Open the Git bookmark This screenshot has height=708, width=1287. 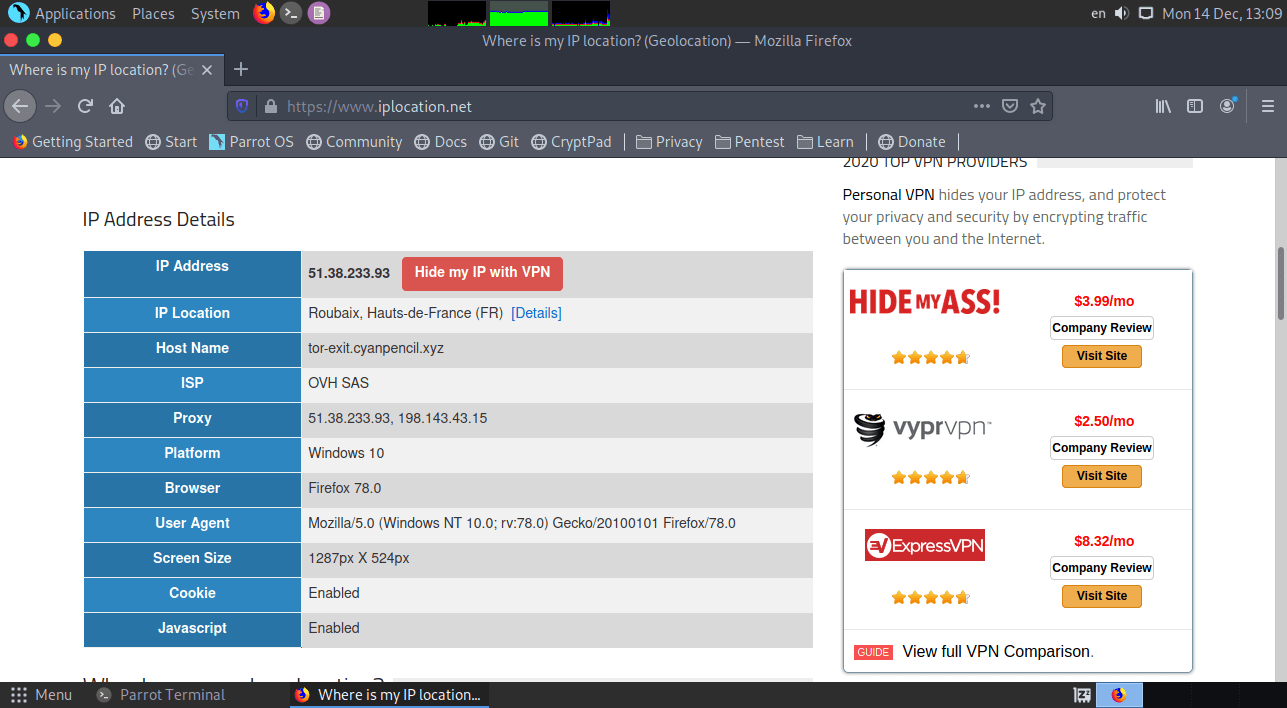point(499,142)
